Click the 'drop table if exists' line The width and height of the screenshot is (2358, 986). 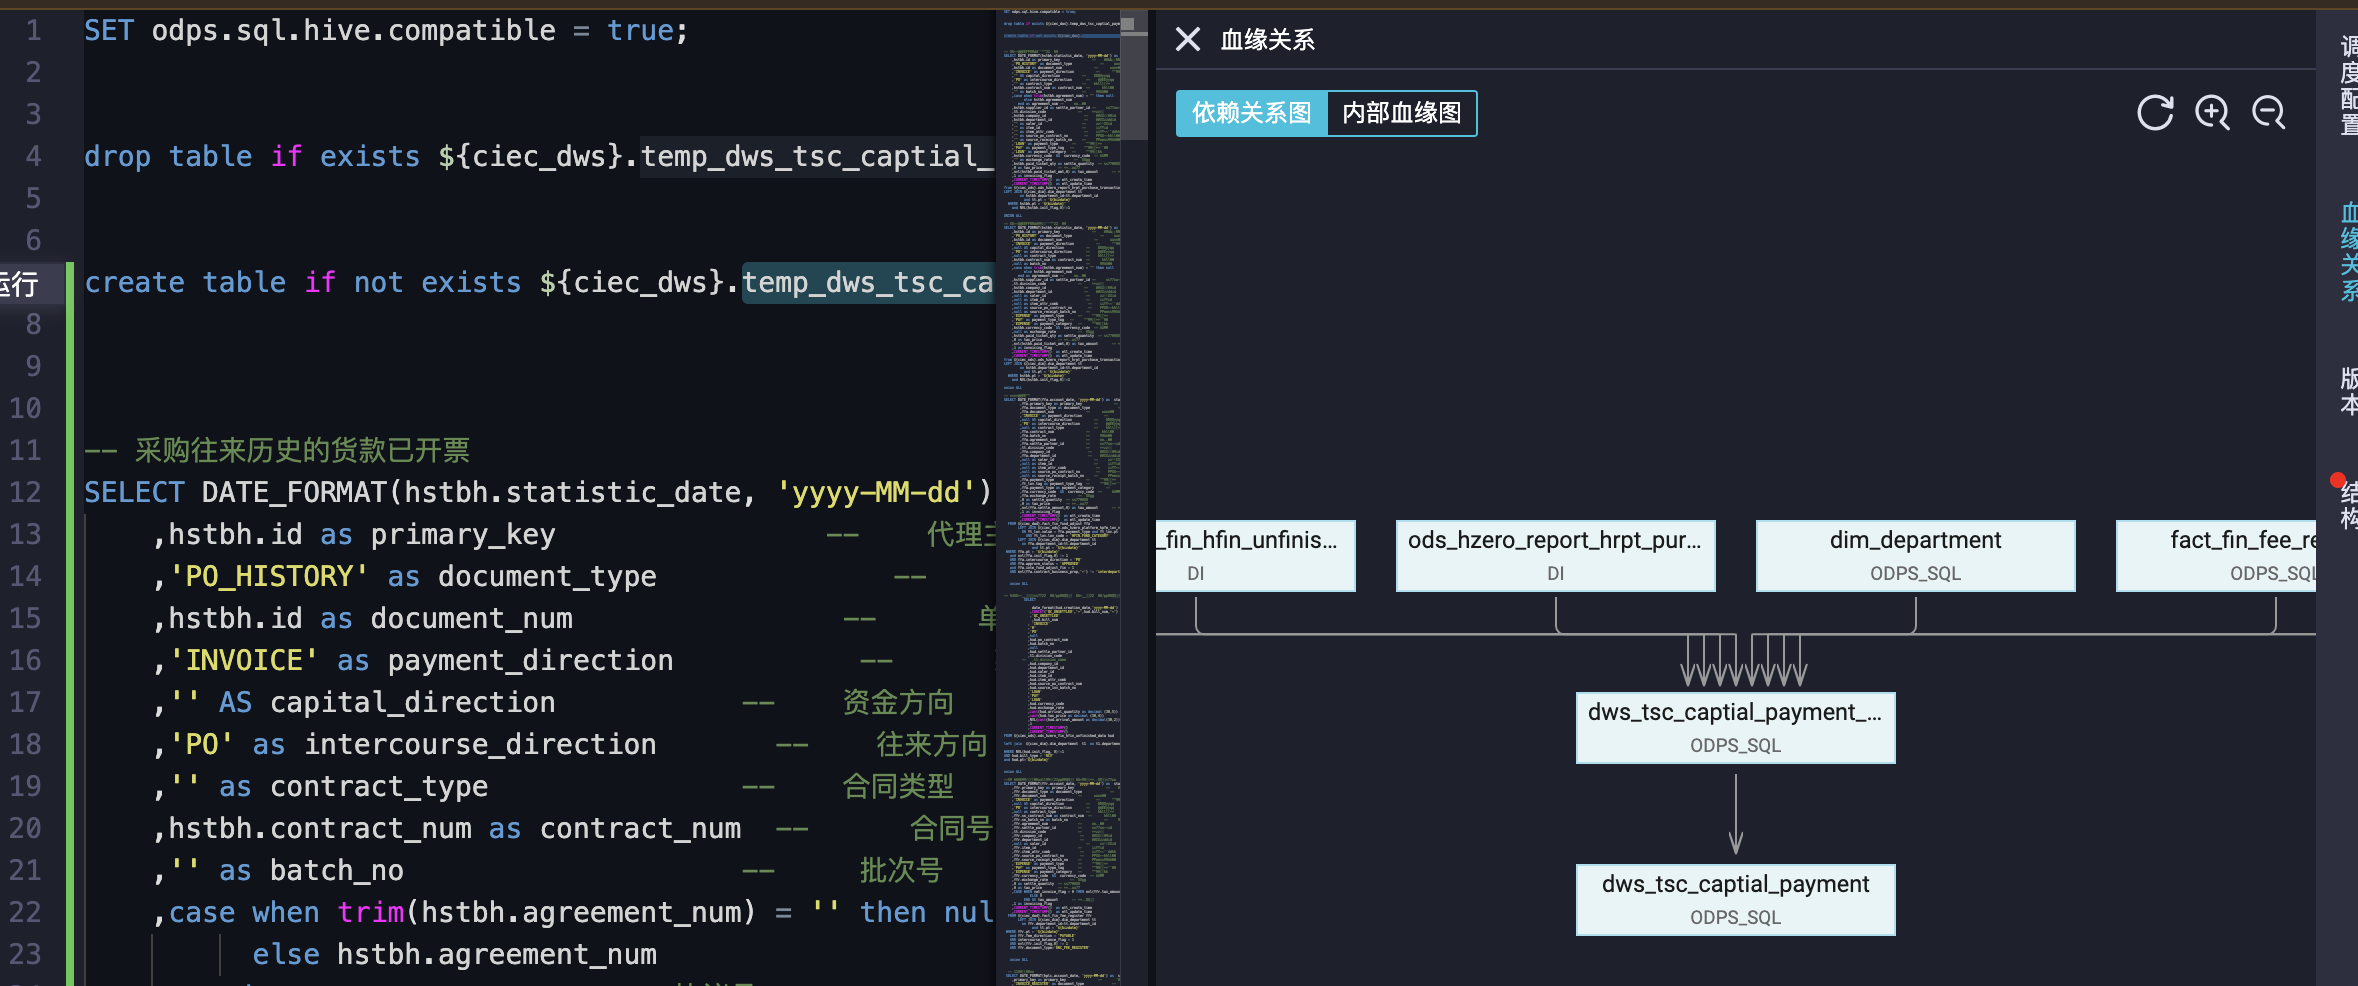[x=539, y=156]
